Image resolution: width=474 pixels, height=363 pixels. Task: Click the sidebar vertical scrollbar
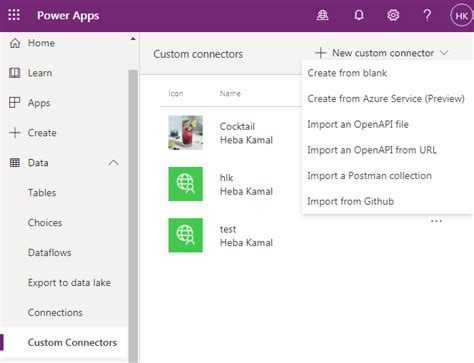pos(133,216)
